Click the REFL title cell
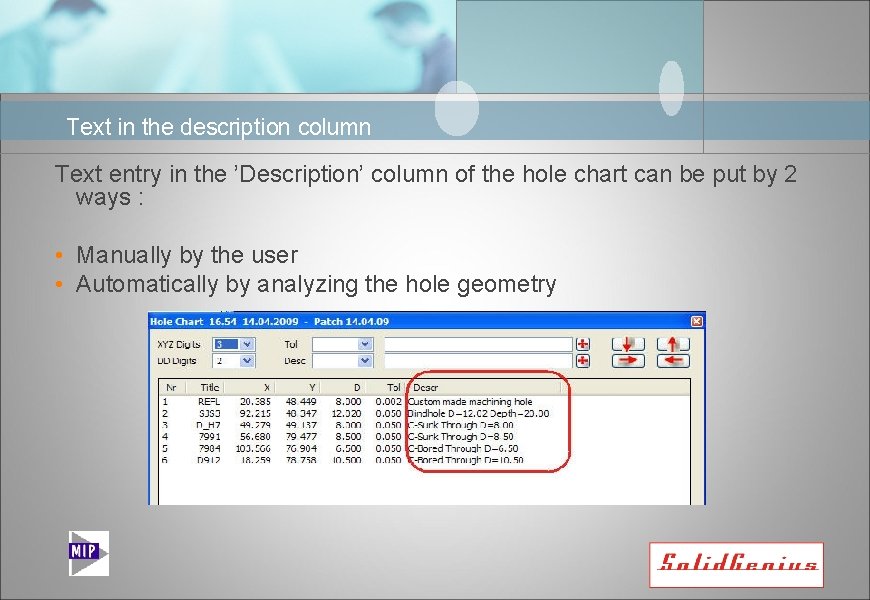Image resolution: width=870 pixels, height=600 pixels. pyautogui.click(x=209, y=401)
